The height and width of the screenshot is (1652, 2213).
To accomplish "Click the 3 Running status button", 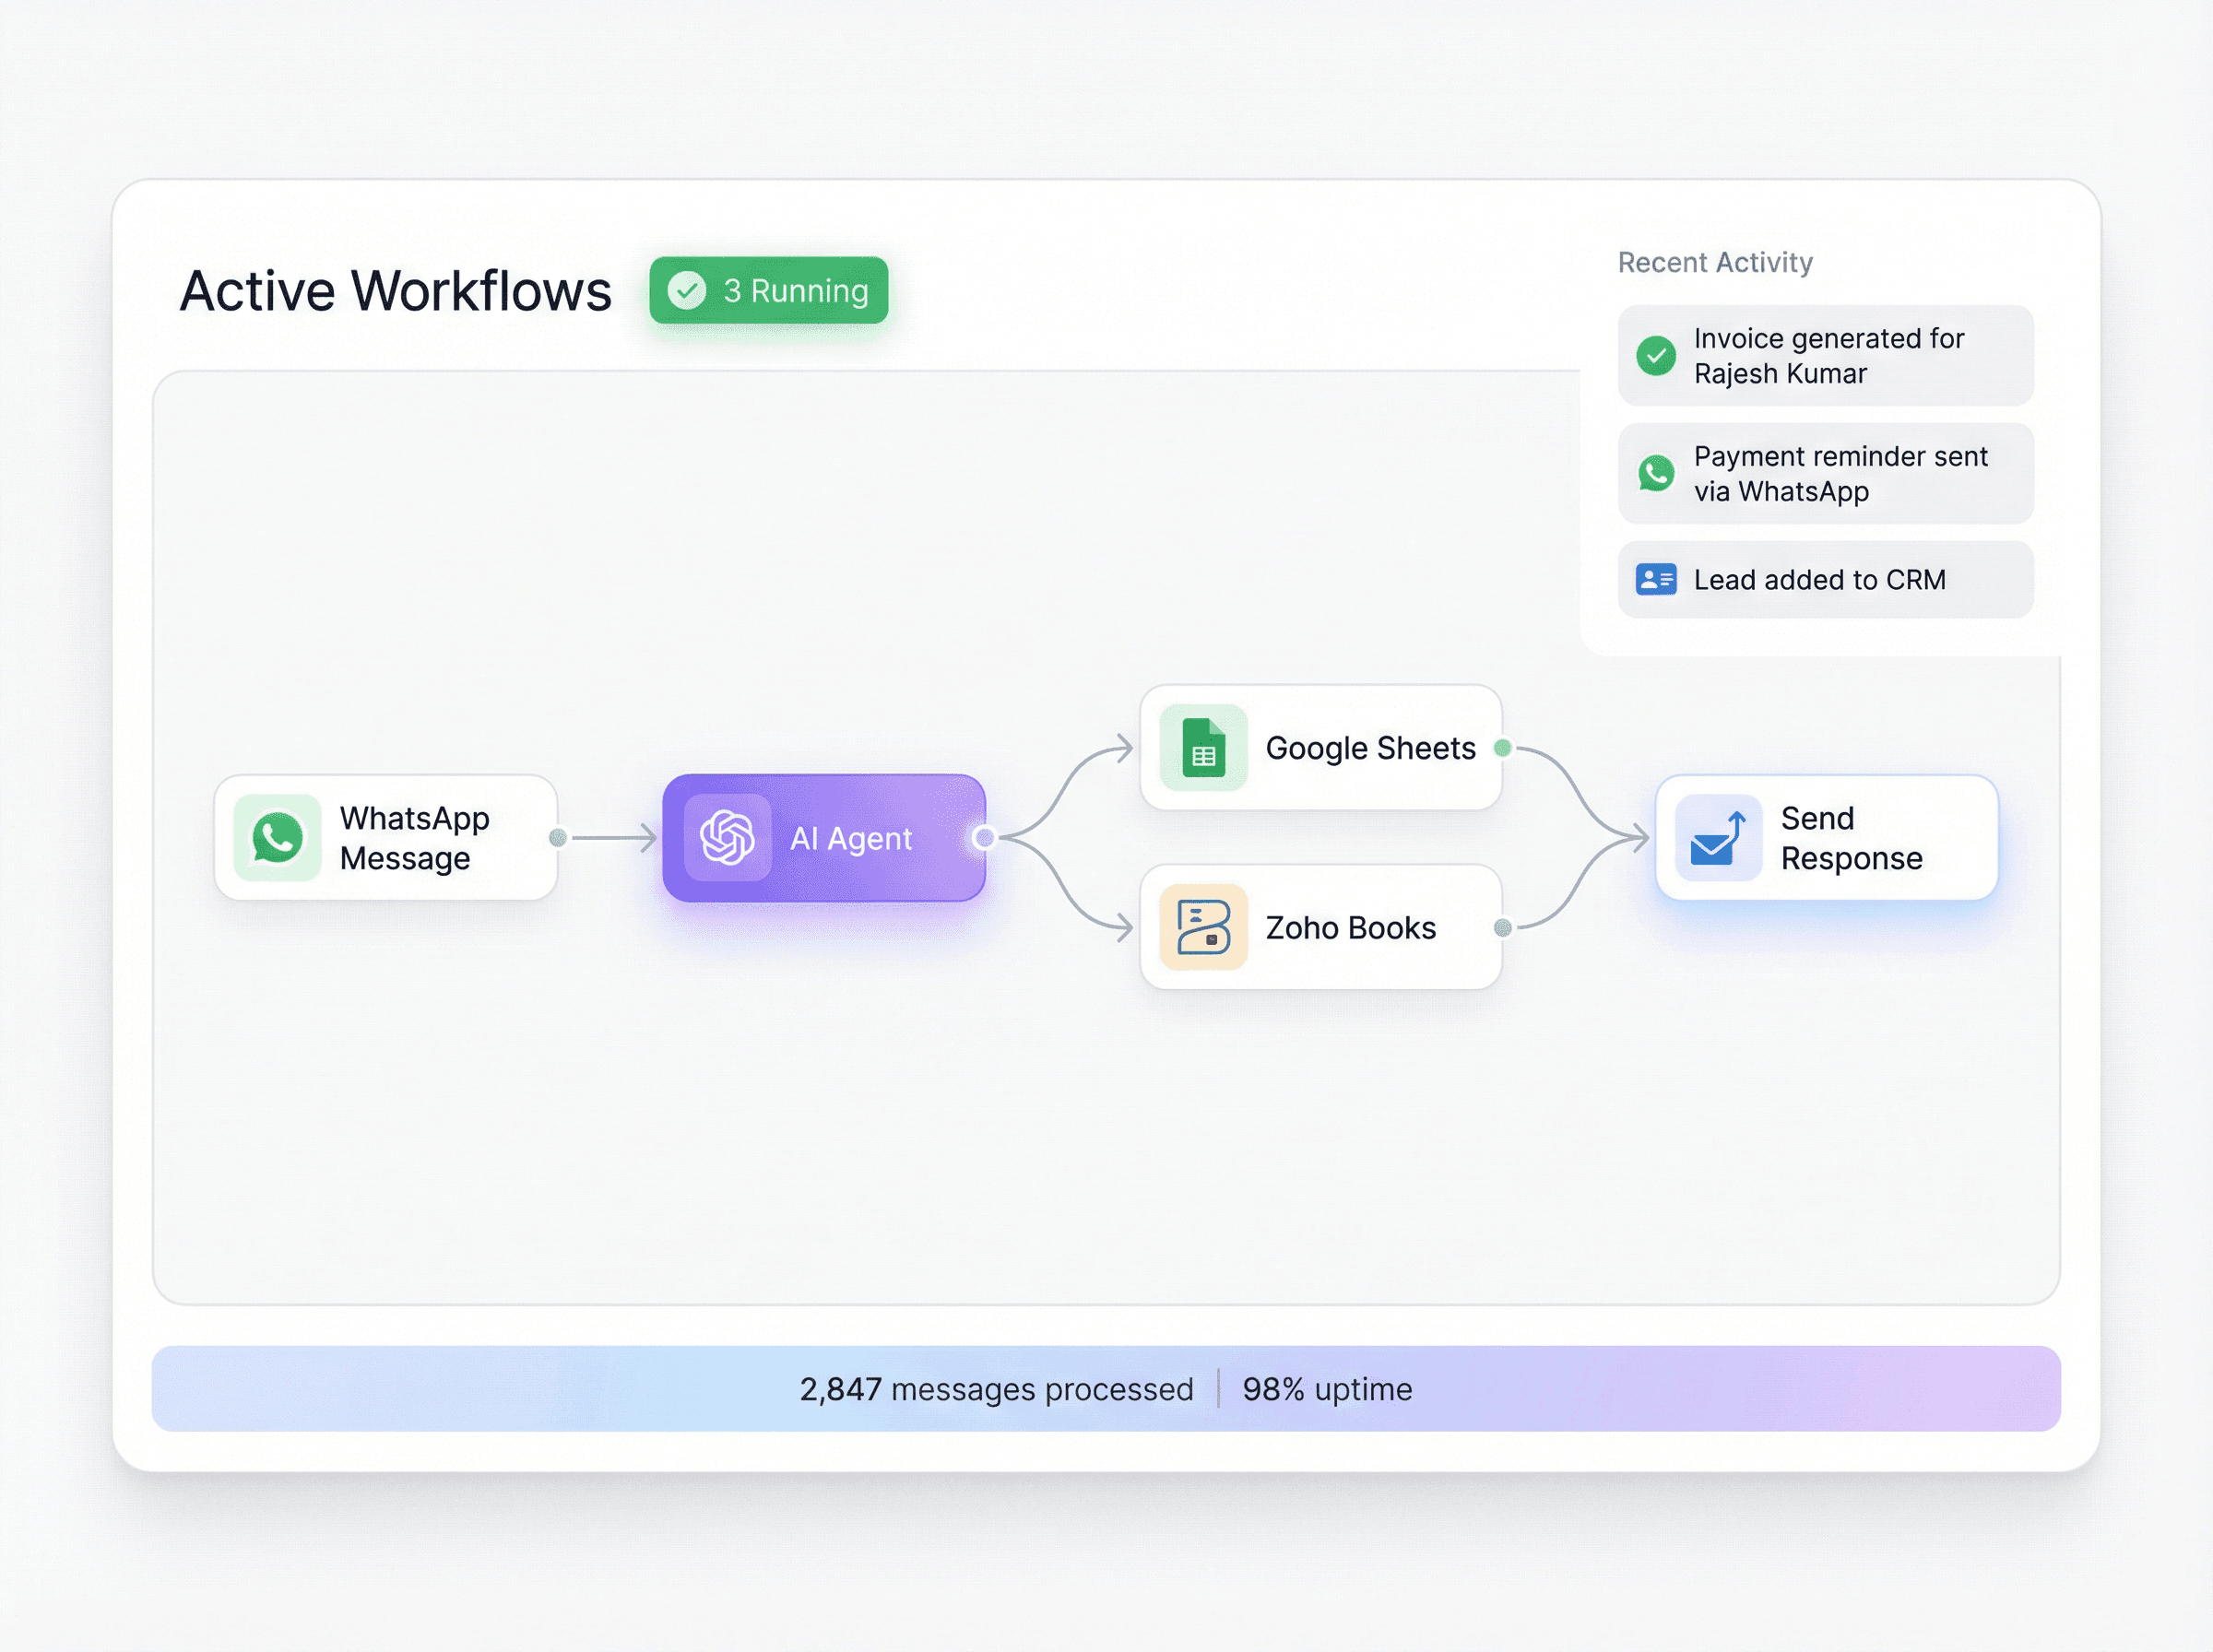I will [768, 291].
